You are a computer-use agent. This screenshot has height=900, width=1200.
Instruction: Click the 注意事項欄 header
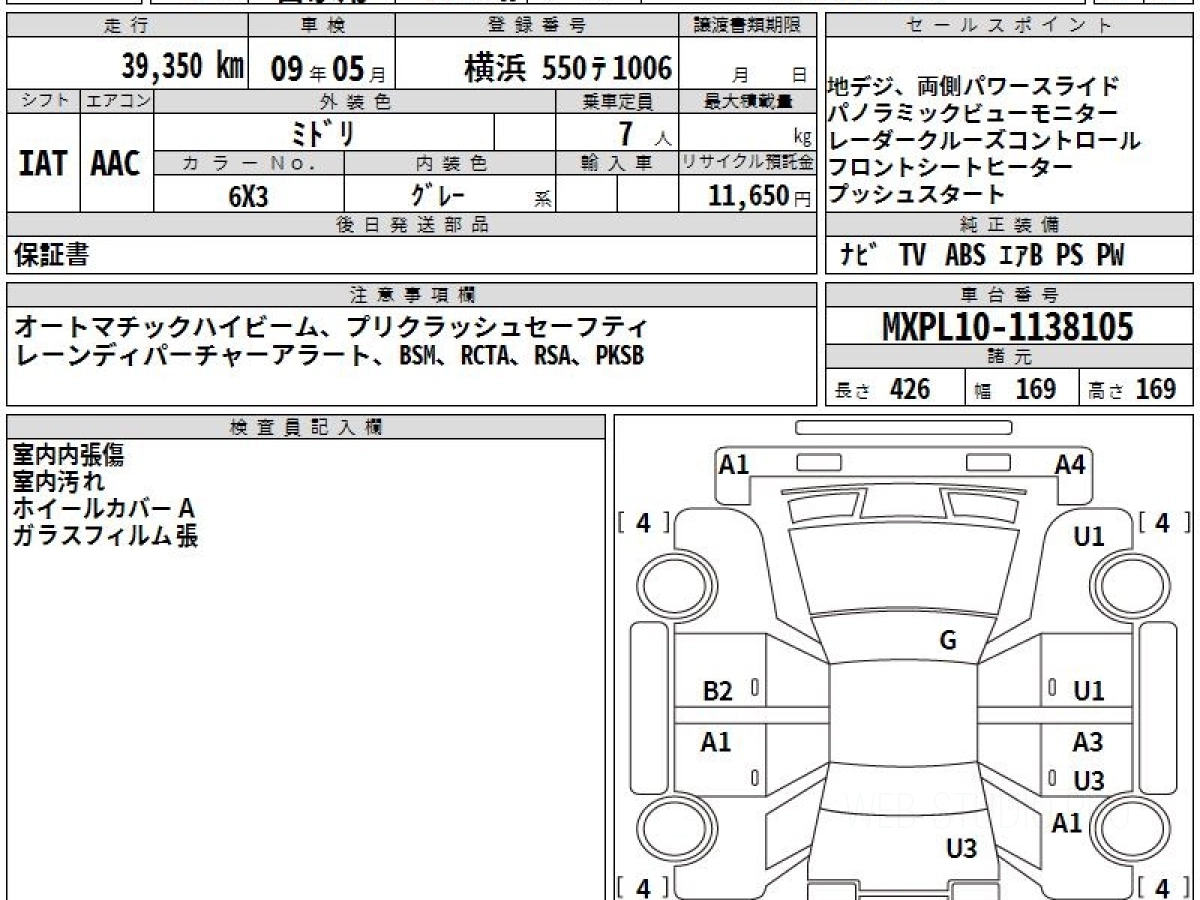(412, 295)
